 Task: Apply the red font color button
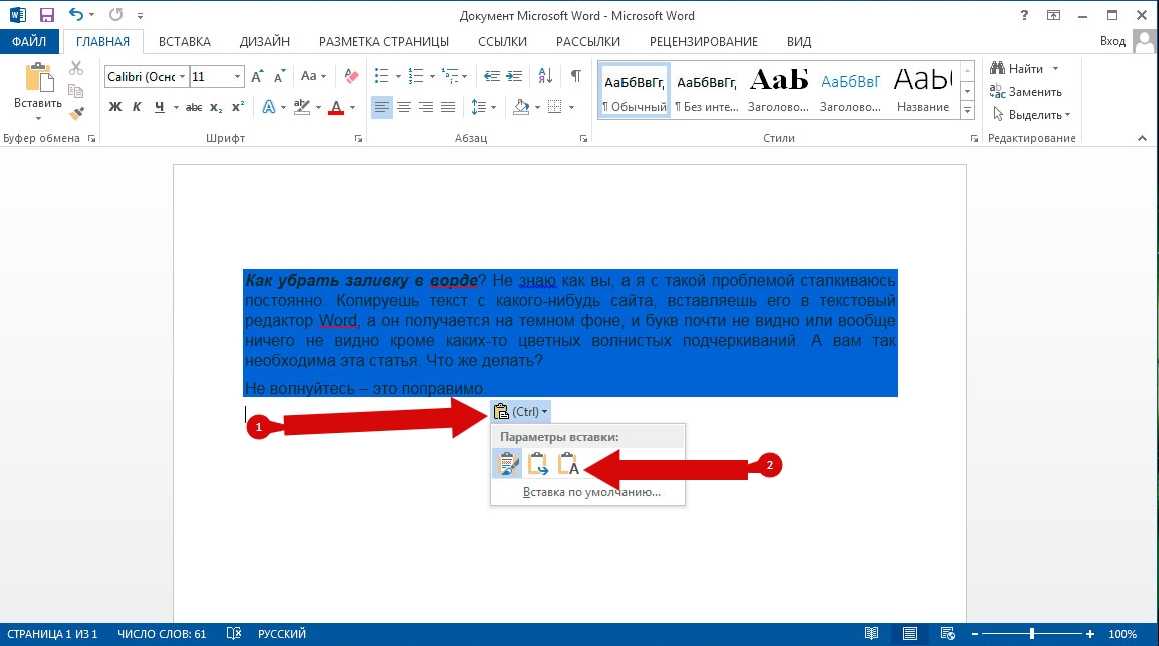pyautogui.click(x=336, y=108)
